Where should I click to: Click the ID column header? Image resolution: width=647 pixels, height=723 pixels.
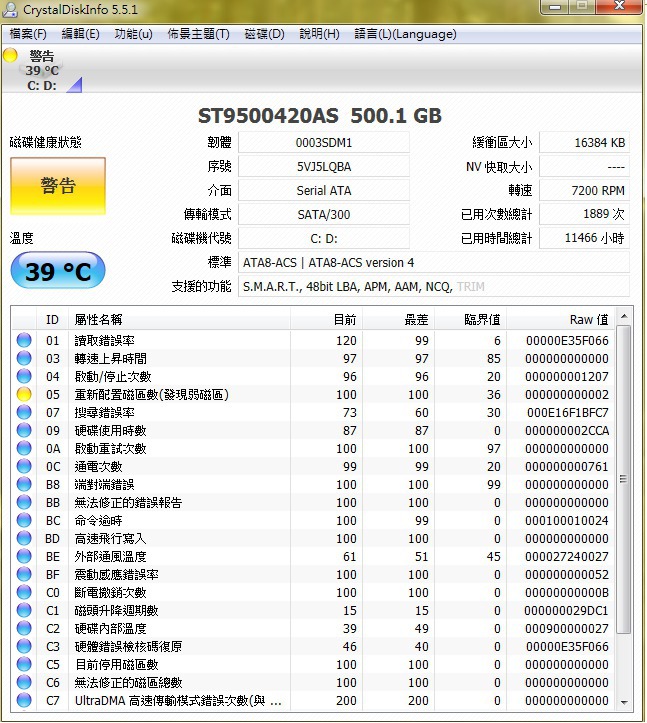[52, 319]
